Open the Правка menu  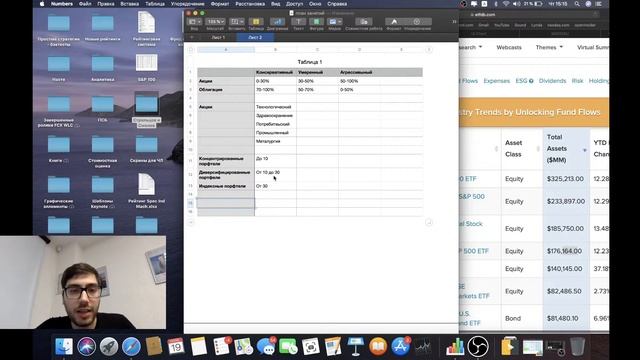coord(106,4)
